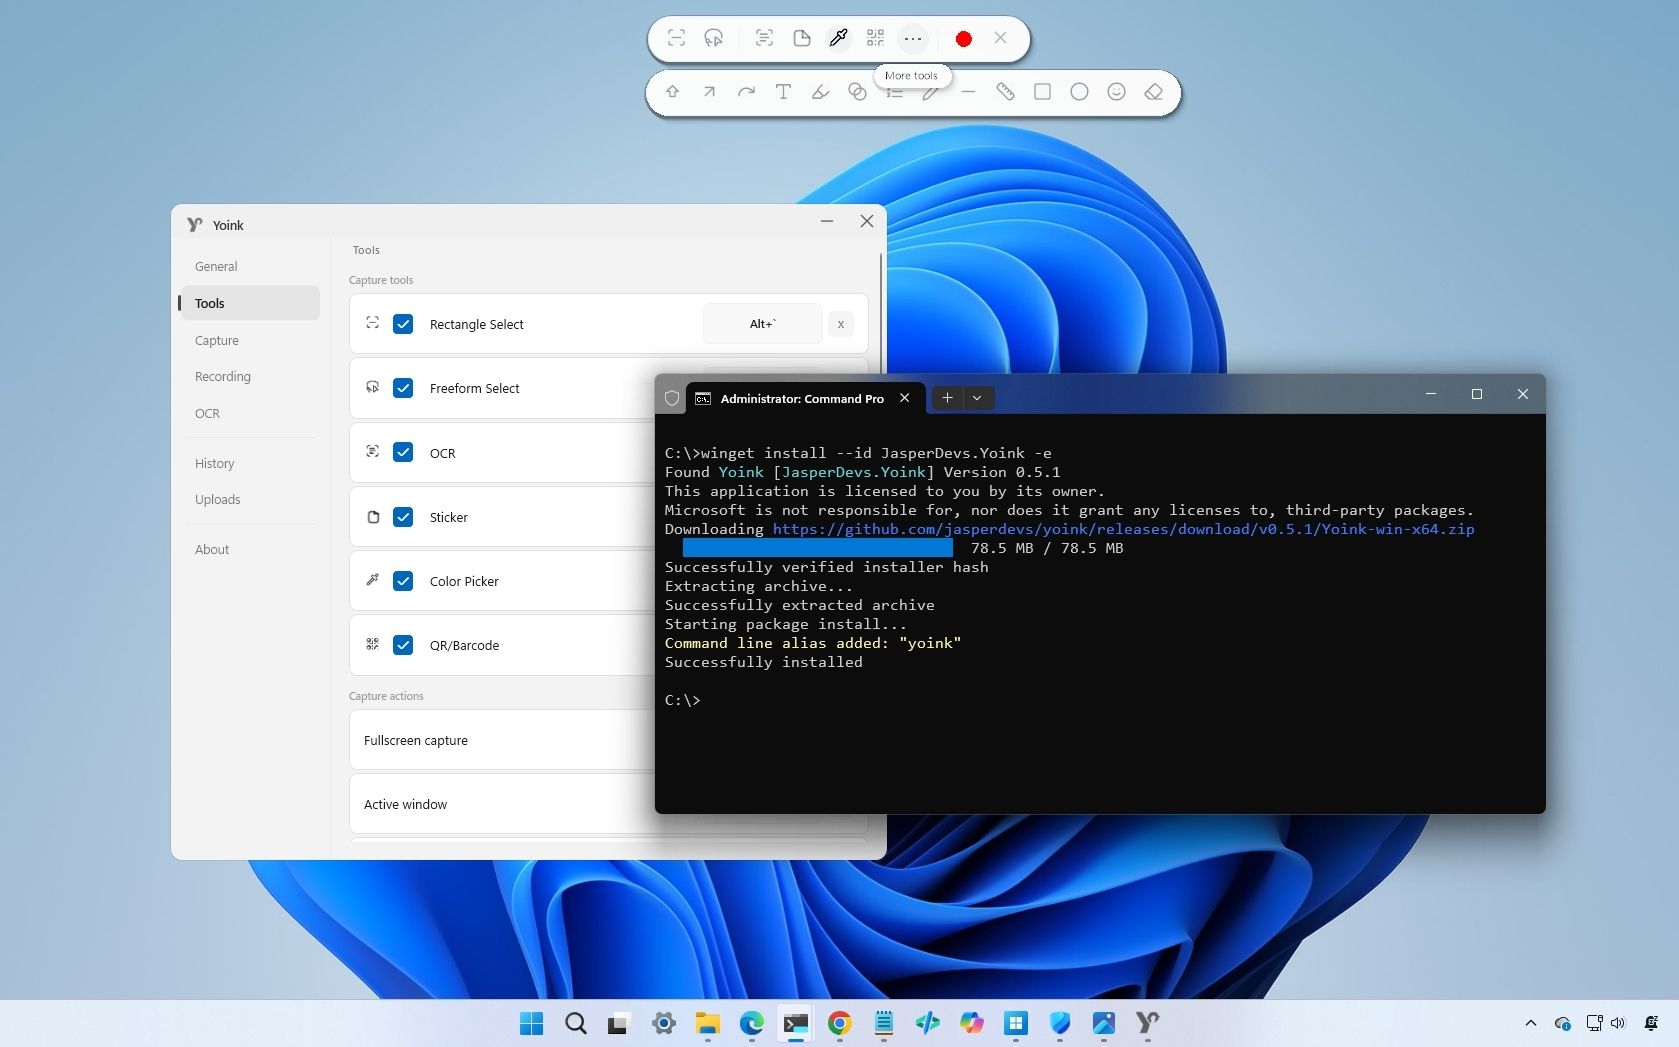Click the administrator shield icon in terminal
Image resolution: width=1679 pixels, height=1047 pixels.
pos(672,398)
